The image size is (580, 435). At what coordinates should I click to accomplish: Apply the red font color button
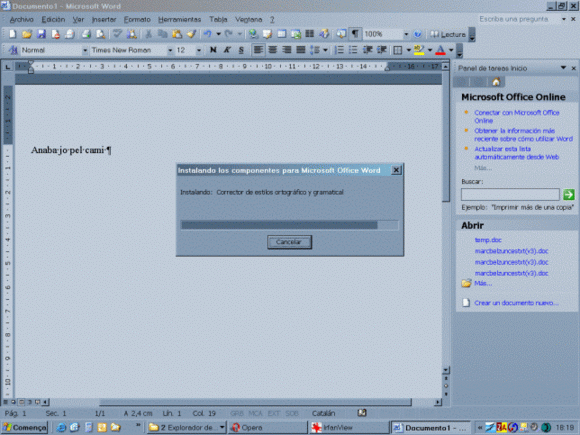[440, 50]
